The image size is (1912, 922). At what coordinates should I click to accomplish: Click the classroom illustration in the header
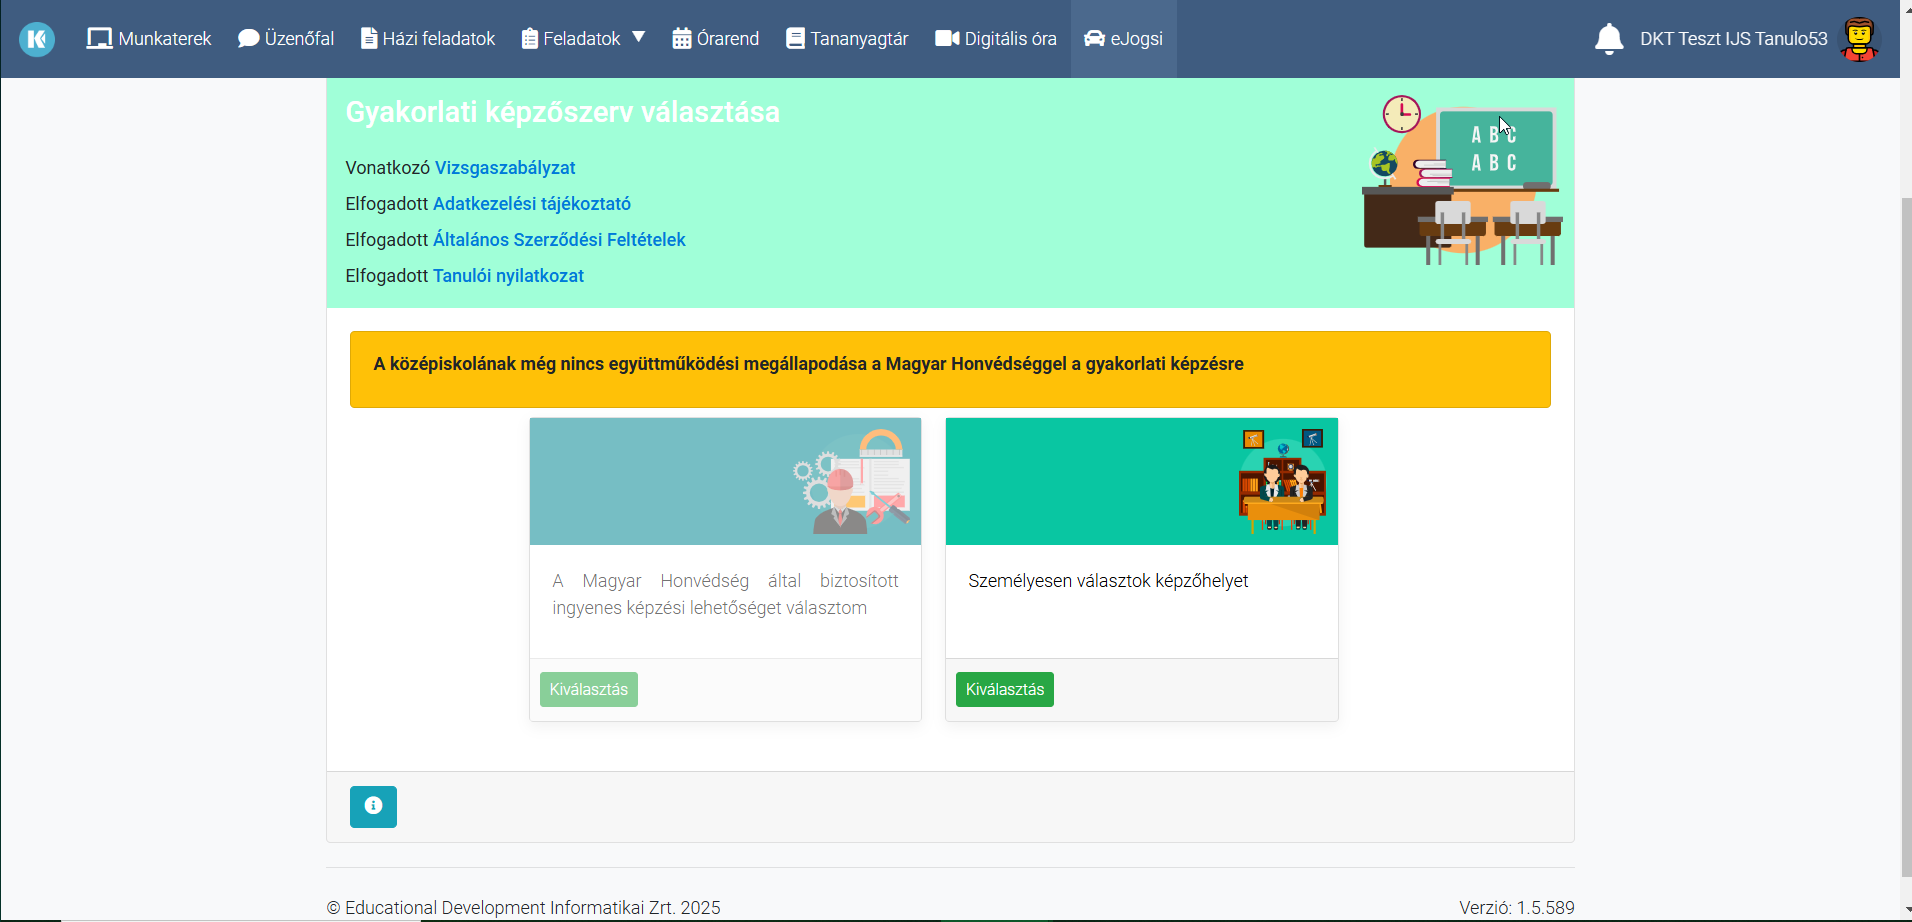click(x=1462, y=180)
